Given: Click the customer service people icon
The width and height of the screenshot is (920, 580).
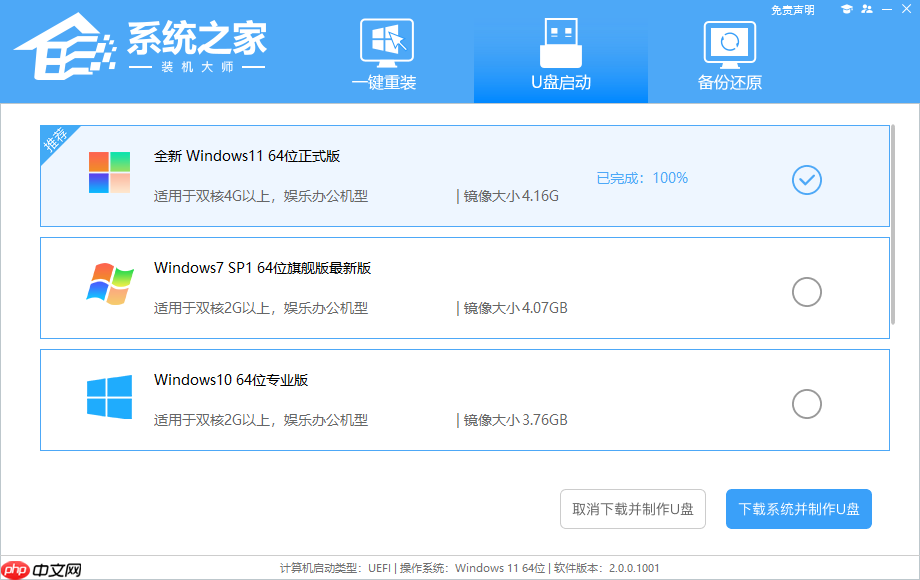Looking at the screenshot, I should (x=866, y=9).
